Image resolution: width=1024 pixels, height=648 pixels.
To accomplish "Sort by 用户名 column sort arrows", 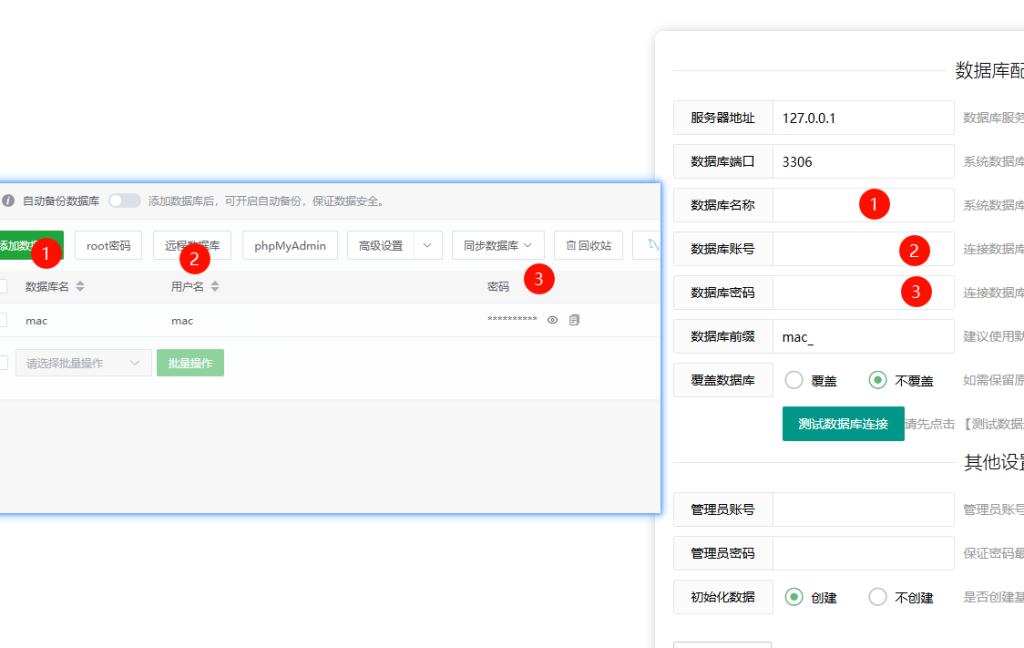I will click(215, 287).
